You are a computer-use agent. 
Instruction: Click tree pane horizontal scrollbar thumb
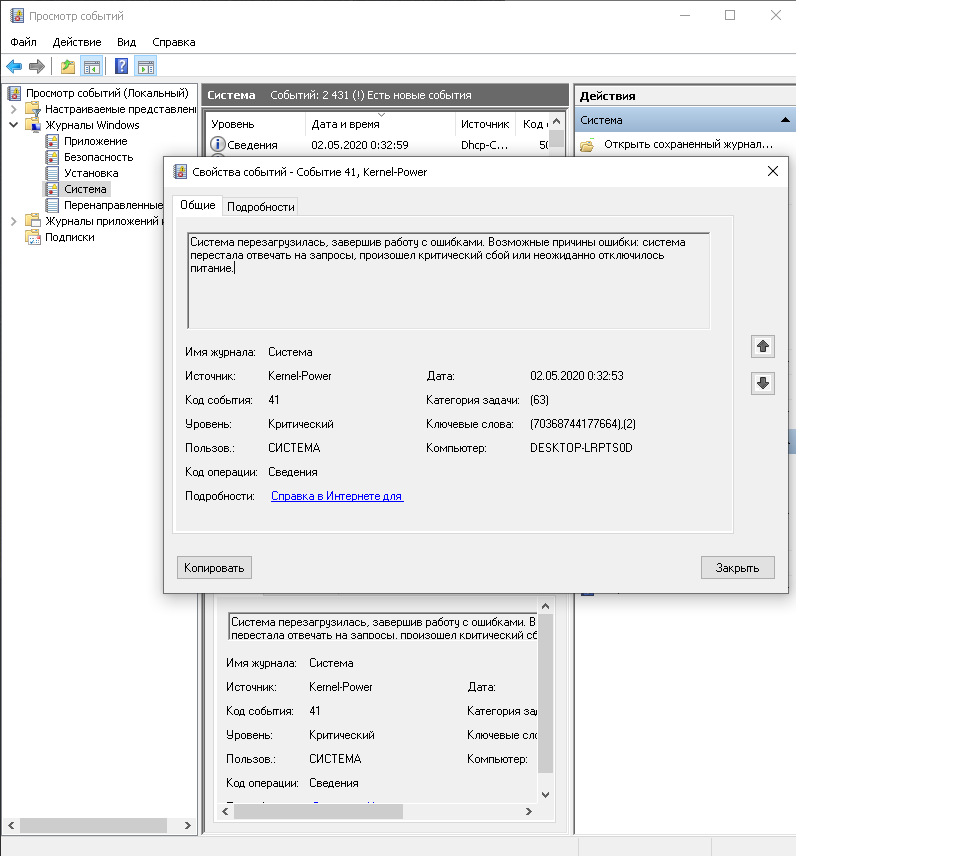point(93,825)
